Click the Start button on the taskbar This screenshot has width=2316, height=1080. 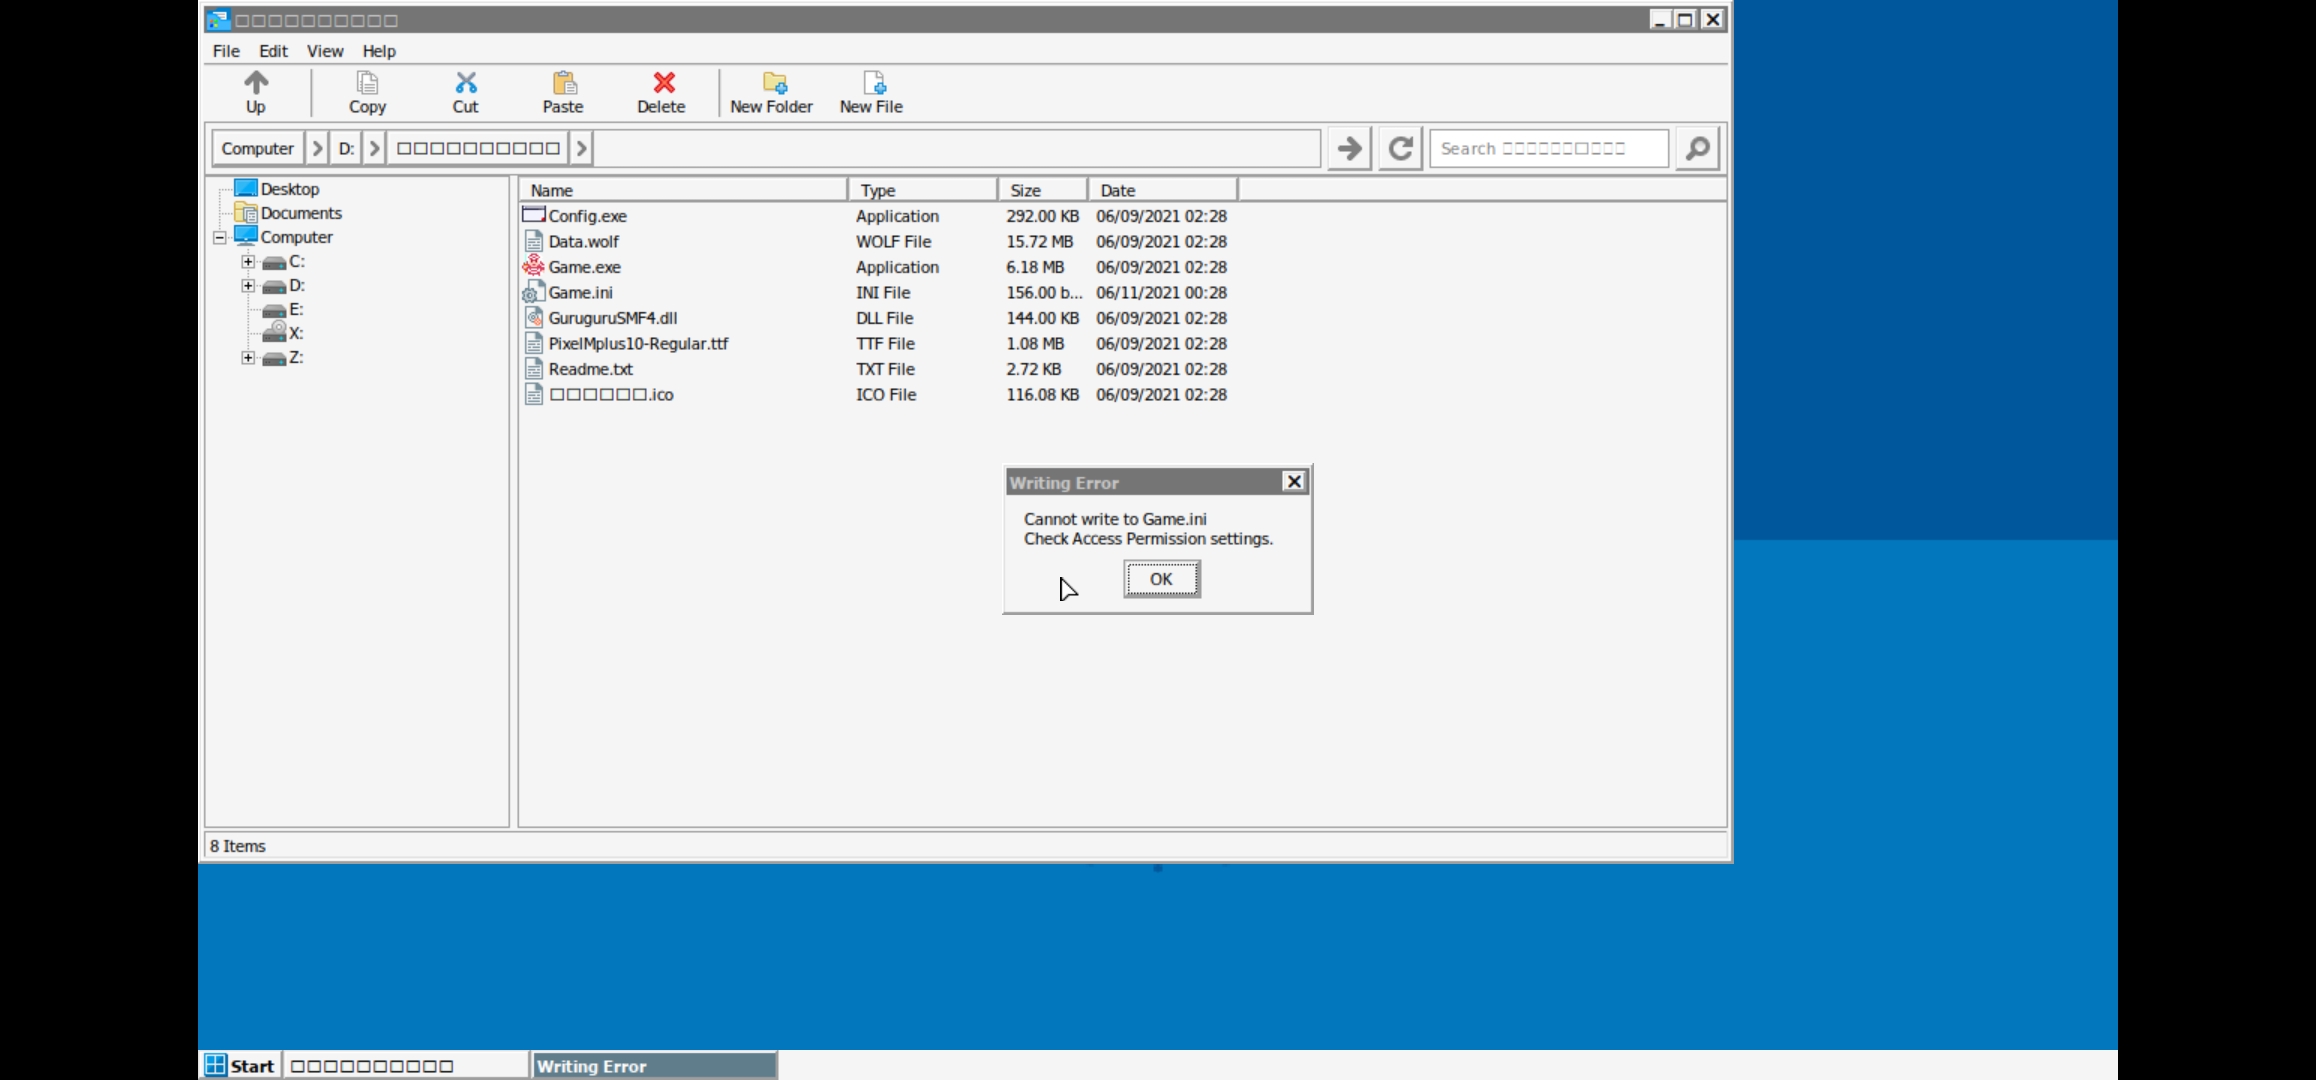click(241, 1066)
